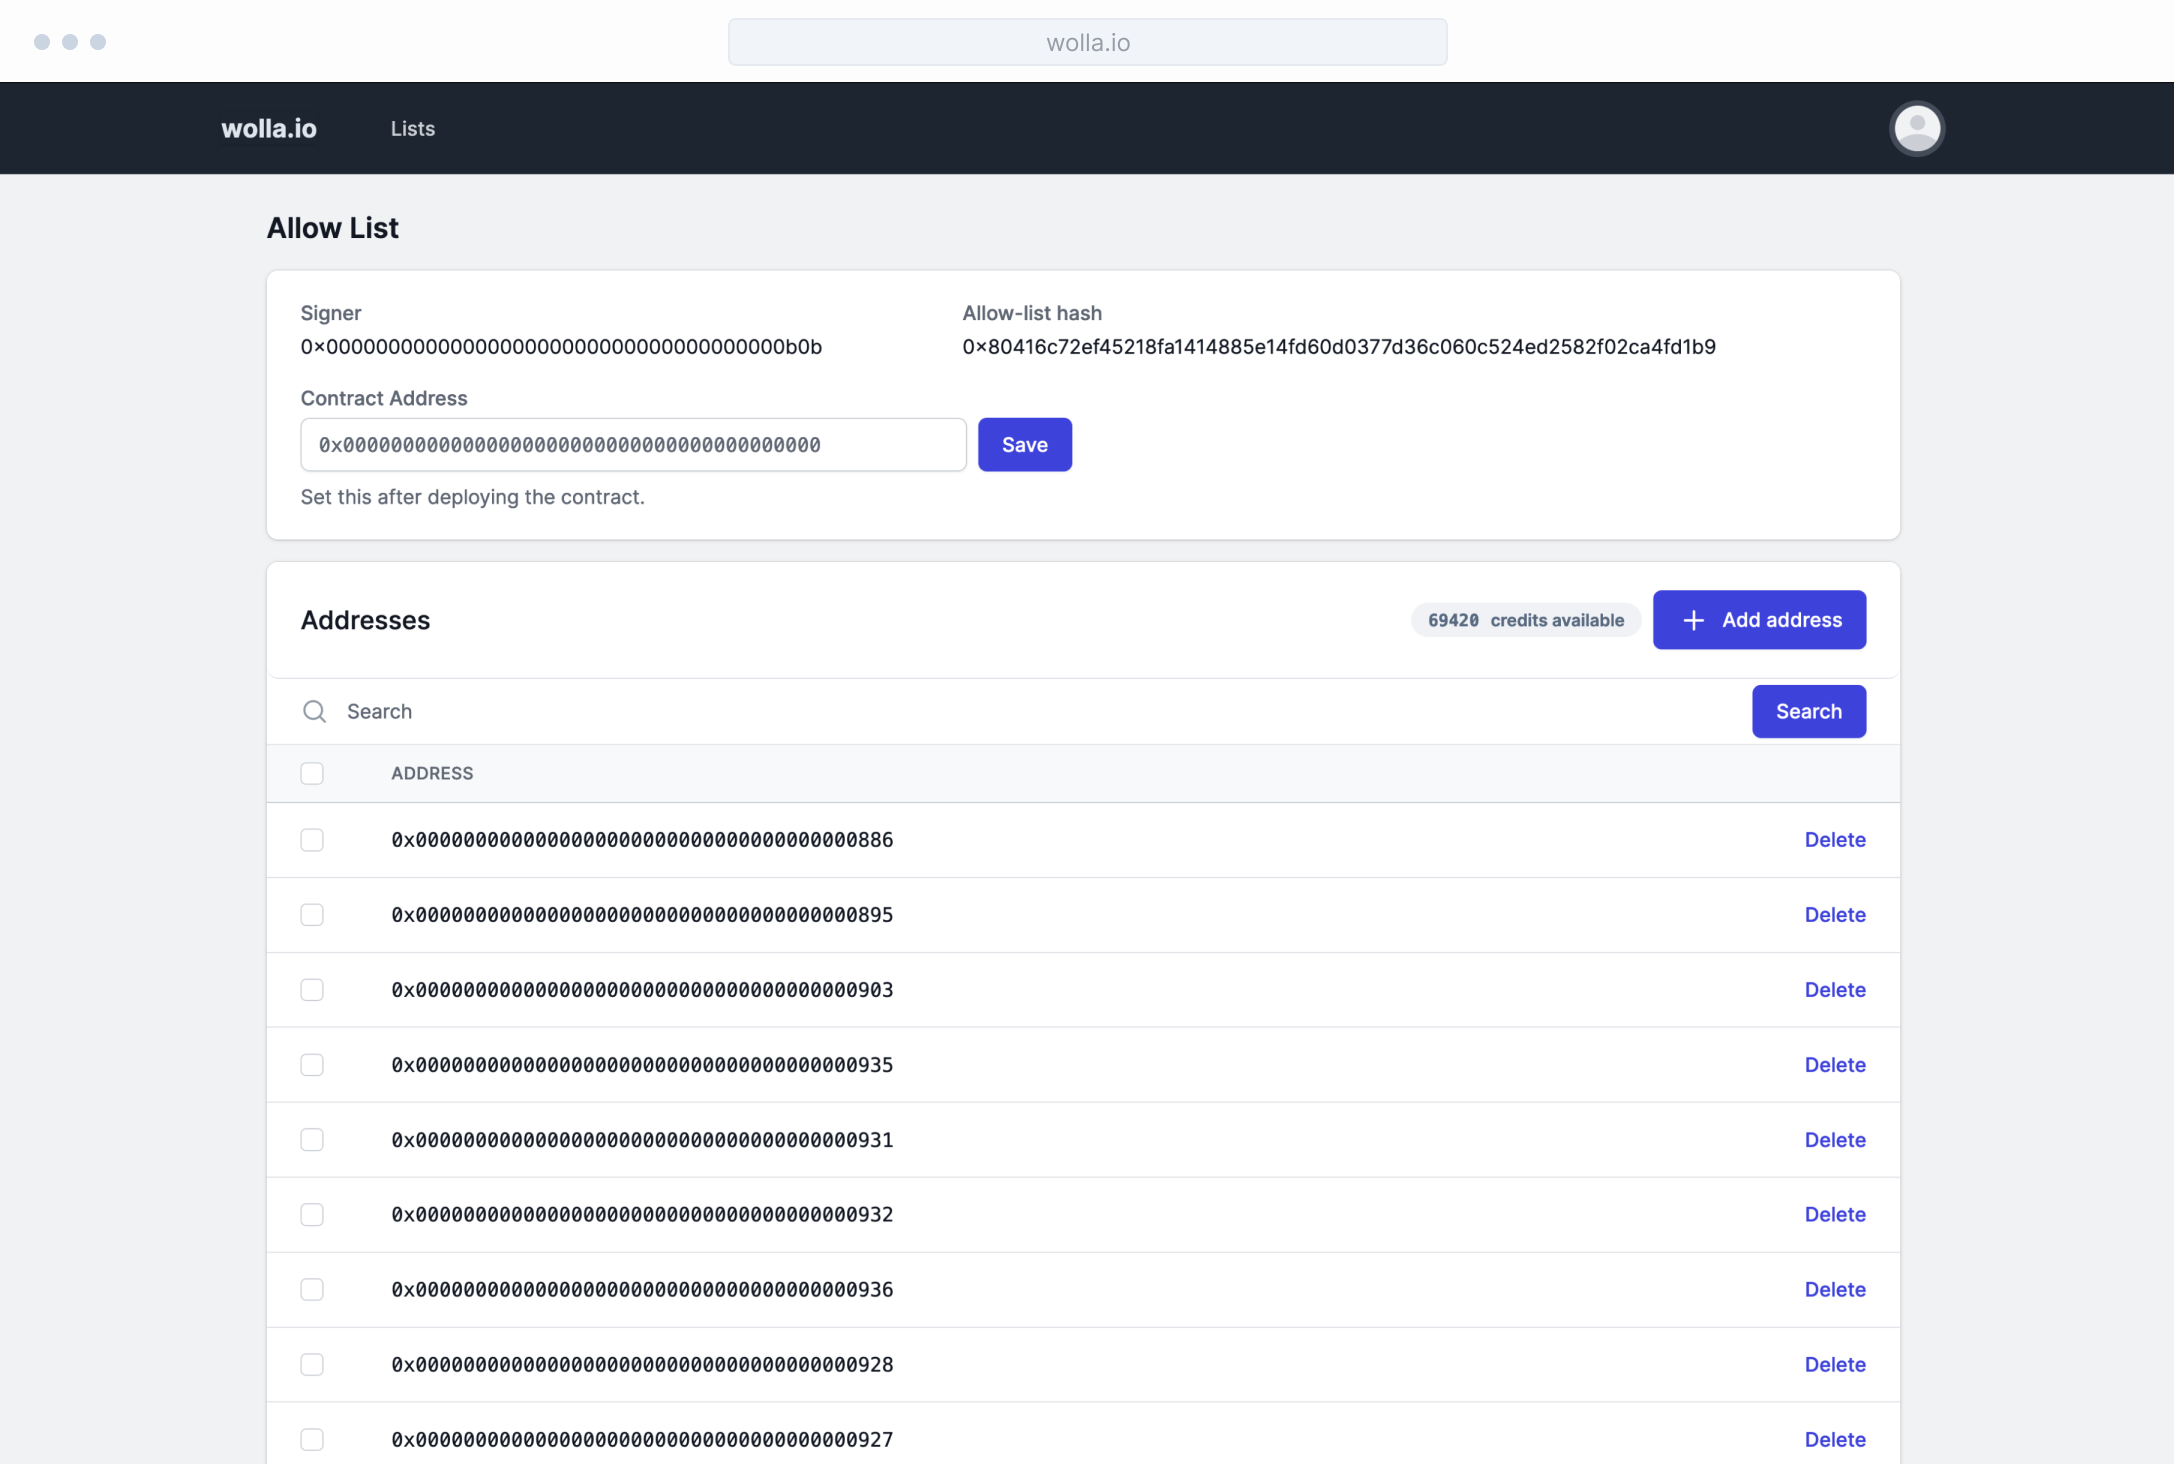This screenshot has height=1464, width=2174.
Task: Click the plus icon on Add address
Action: 1693,620
